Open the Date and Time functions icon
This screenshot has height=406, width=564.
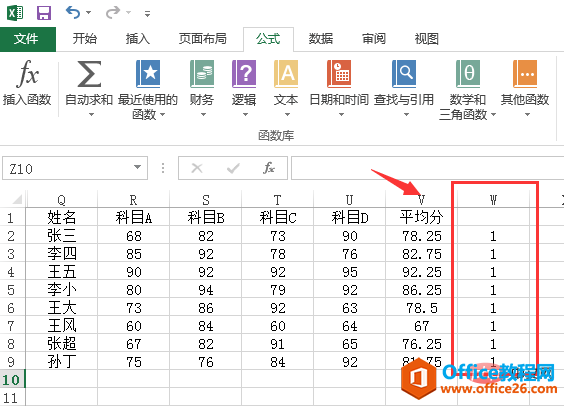click(339, 74)
